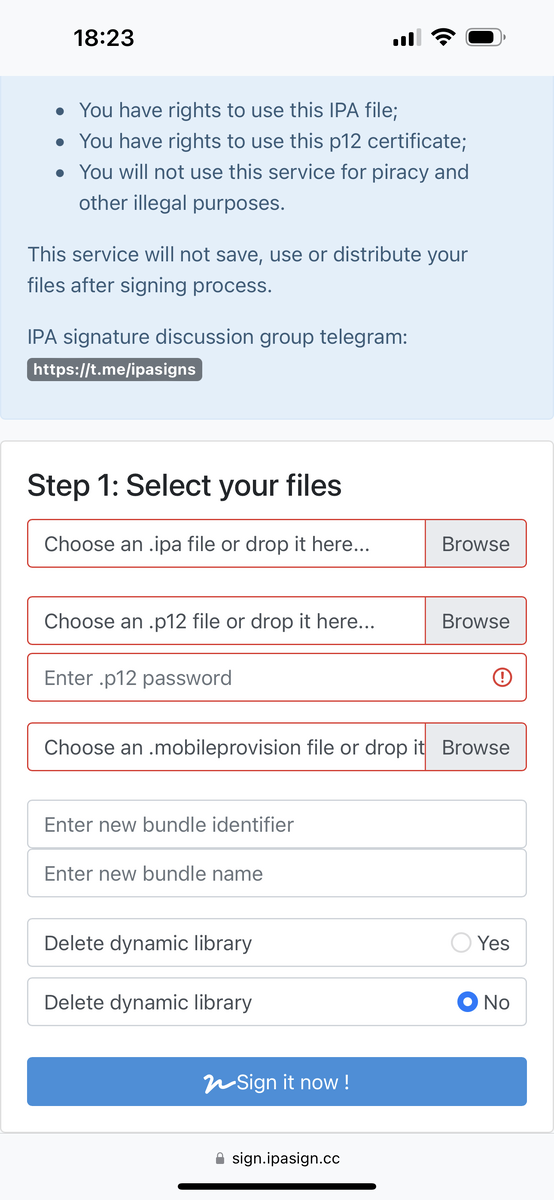Select Yes for Delete dynamic library
The image size is (554, 1200).
coord(461,943)
